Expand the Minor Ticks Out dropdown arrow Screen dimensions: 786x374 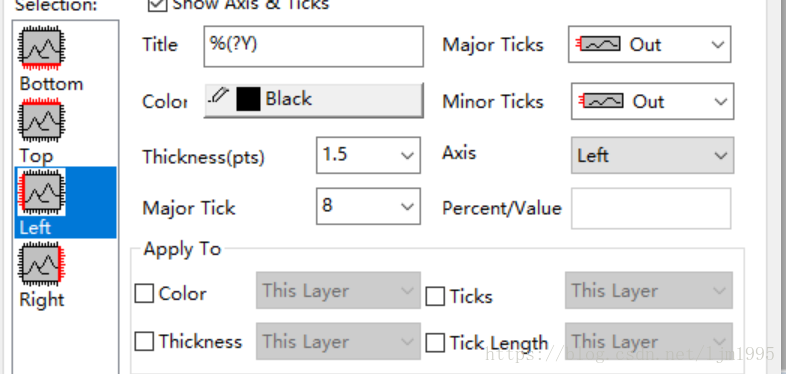[721, 101]
